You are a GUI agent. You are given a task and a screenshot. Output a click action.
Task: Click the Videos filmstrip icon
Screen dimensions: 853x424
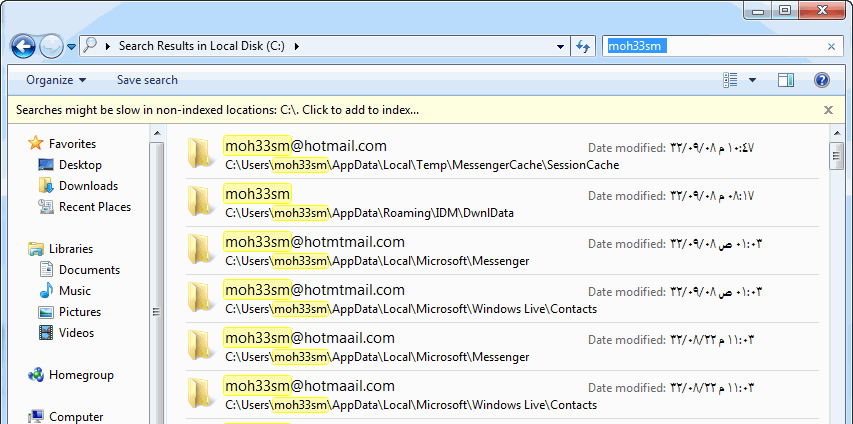pos(46,333)
